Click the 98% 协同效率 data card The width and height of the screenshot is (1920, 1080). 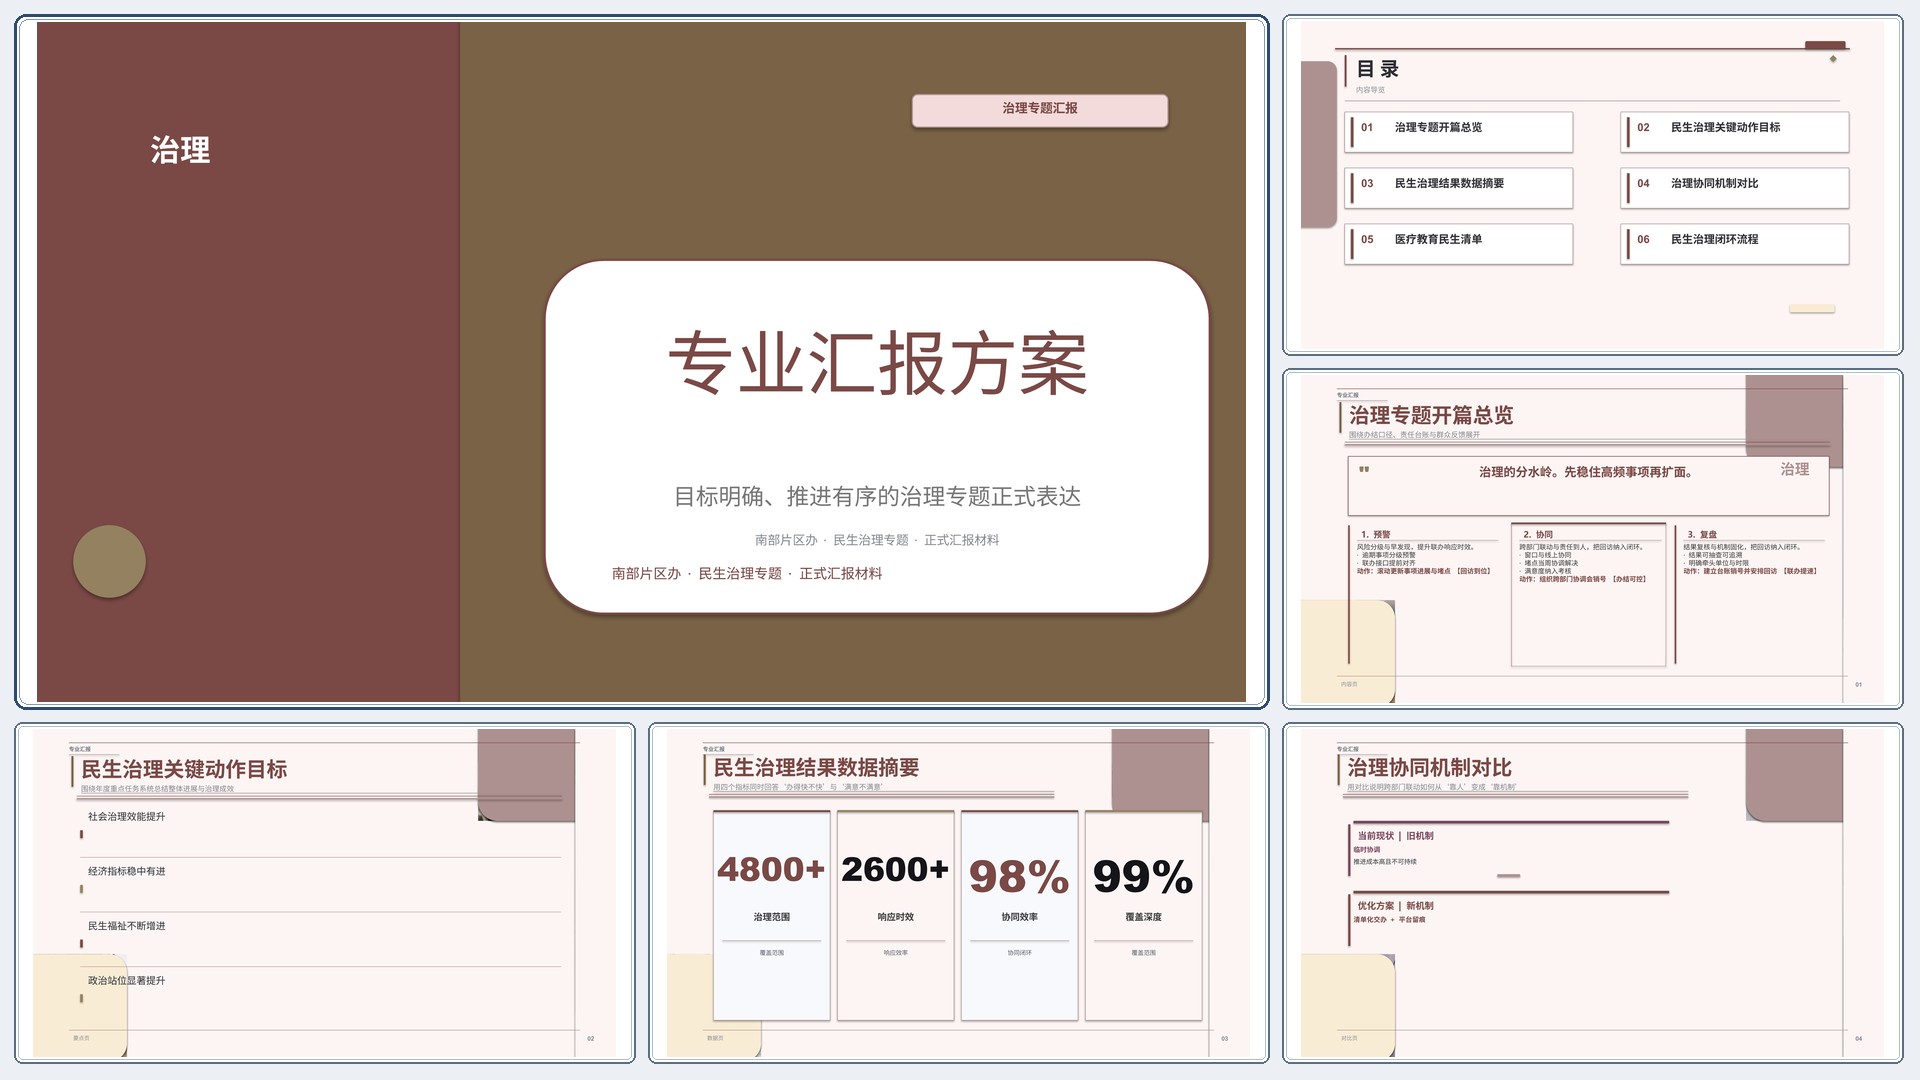[x=1019, y=915]
